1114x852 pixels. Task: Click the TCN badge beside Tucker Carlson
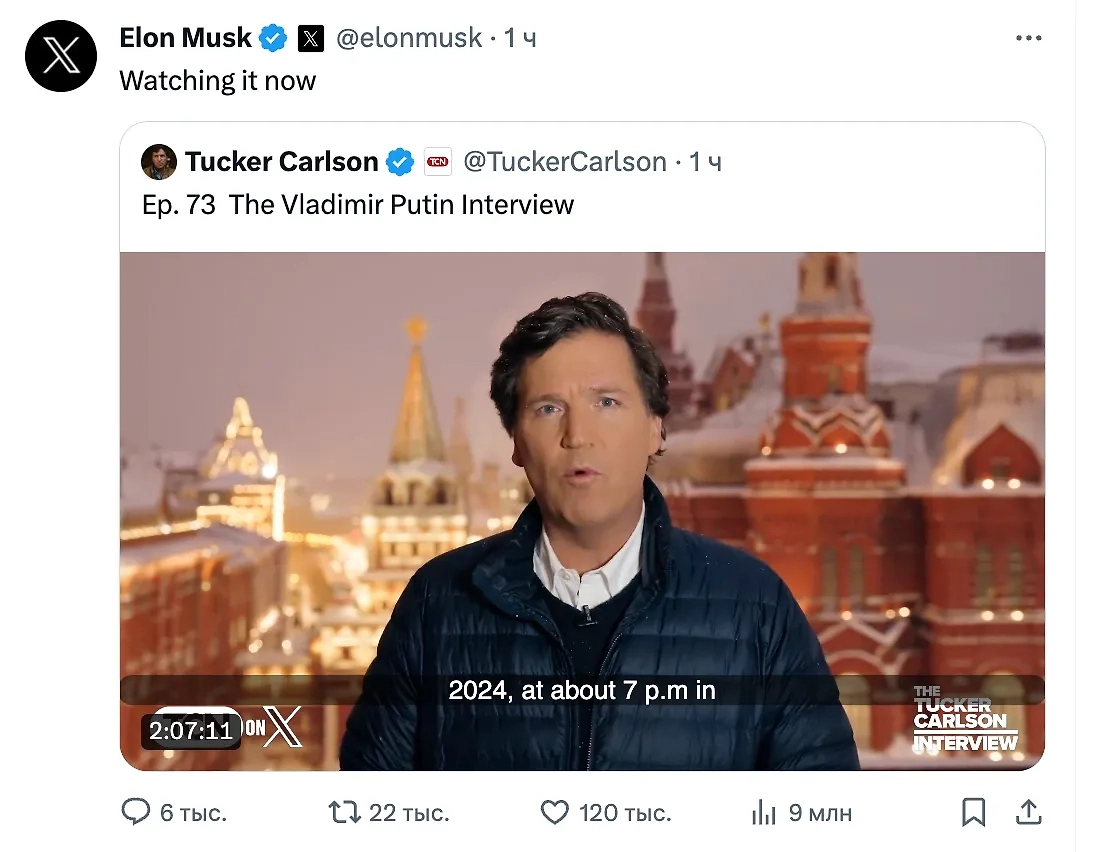[x=437, y=161]
